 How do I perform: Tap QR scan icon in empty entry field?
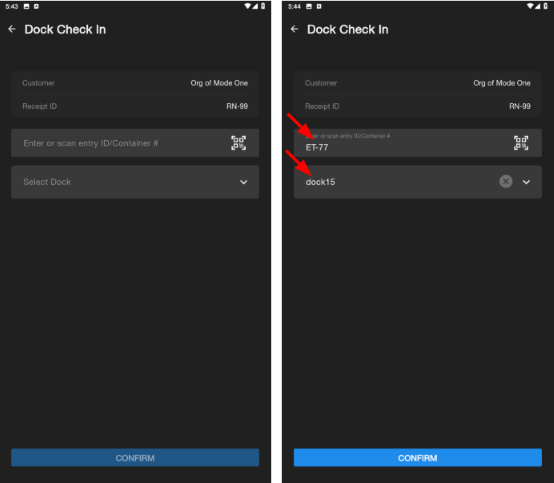tap(238, 143)
